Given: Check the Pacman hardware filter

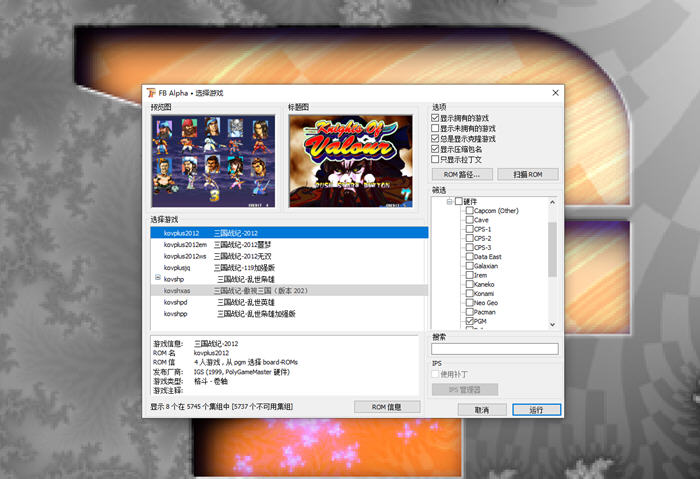Looking at the screenshot, I should pyautogui.click(x=469, y=312).
